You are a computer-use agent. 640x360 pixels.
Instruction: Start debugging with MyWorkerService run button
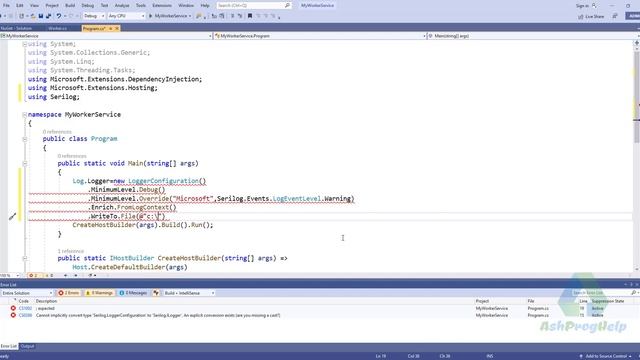click(169, 16)
